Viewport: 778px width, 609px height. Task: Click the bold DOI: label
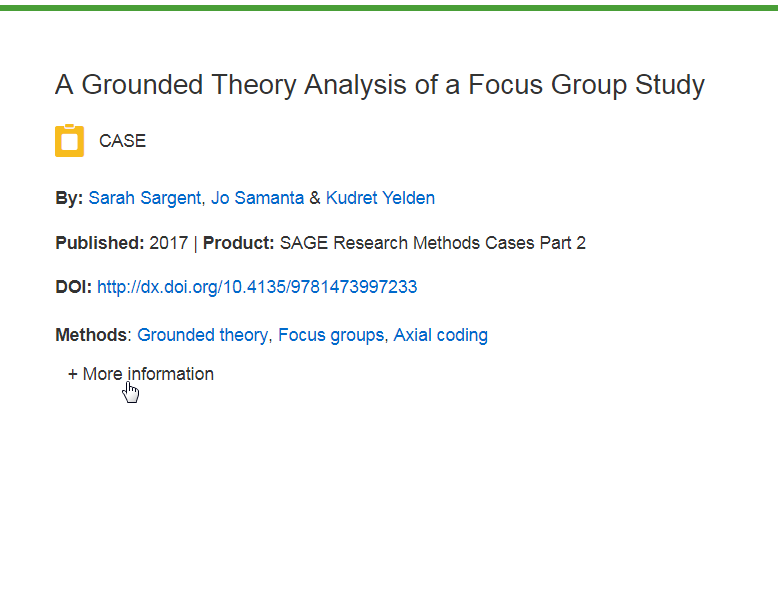pos(73,287)
